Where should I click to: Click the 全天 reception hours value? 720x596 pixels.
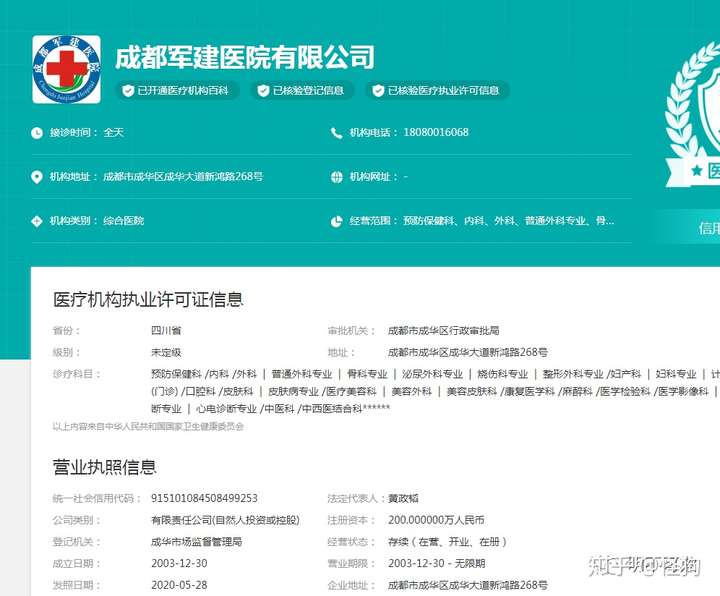(113, 132)
